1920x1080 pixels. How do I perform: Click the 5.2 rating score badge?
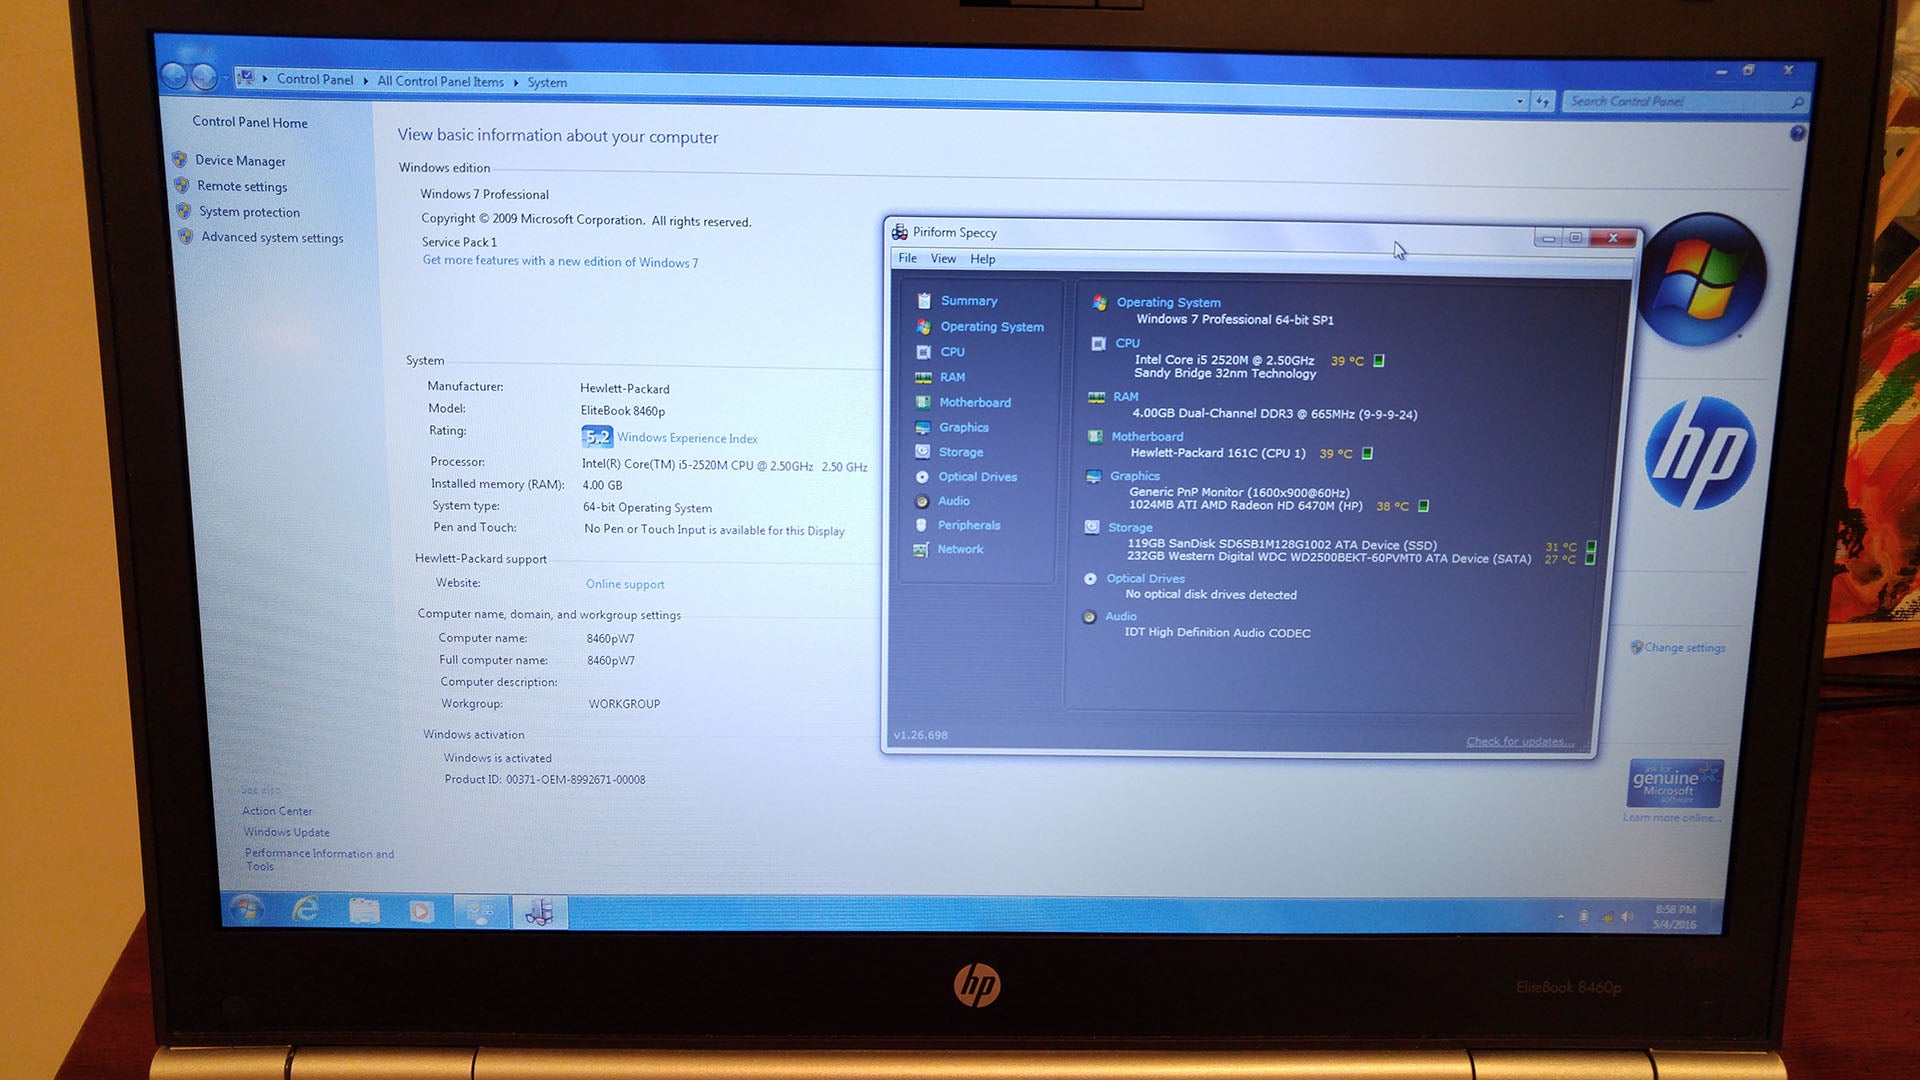click(x=597, y=437)
